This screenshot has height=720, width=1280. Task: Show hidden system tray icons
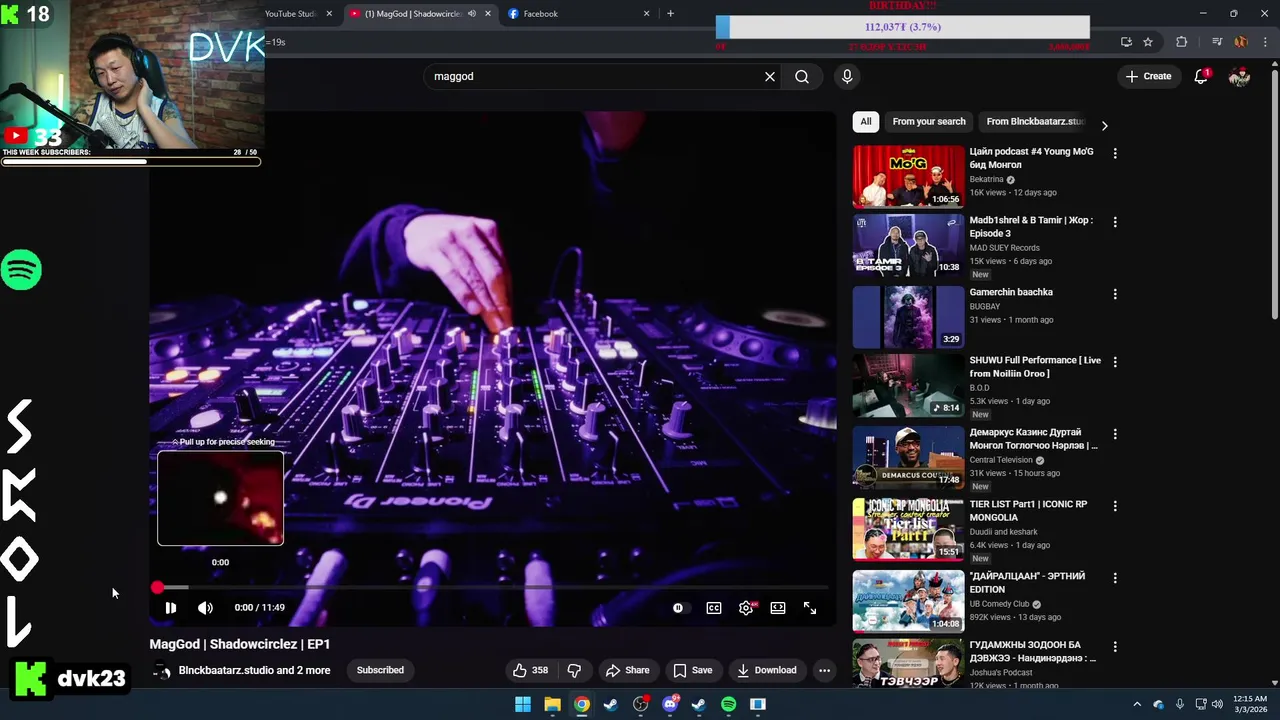coord(1137,704)
